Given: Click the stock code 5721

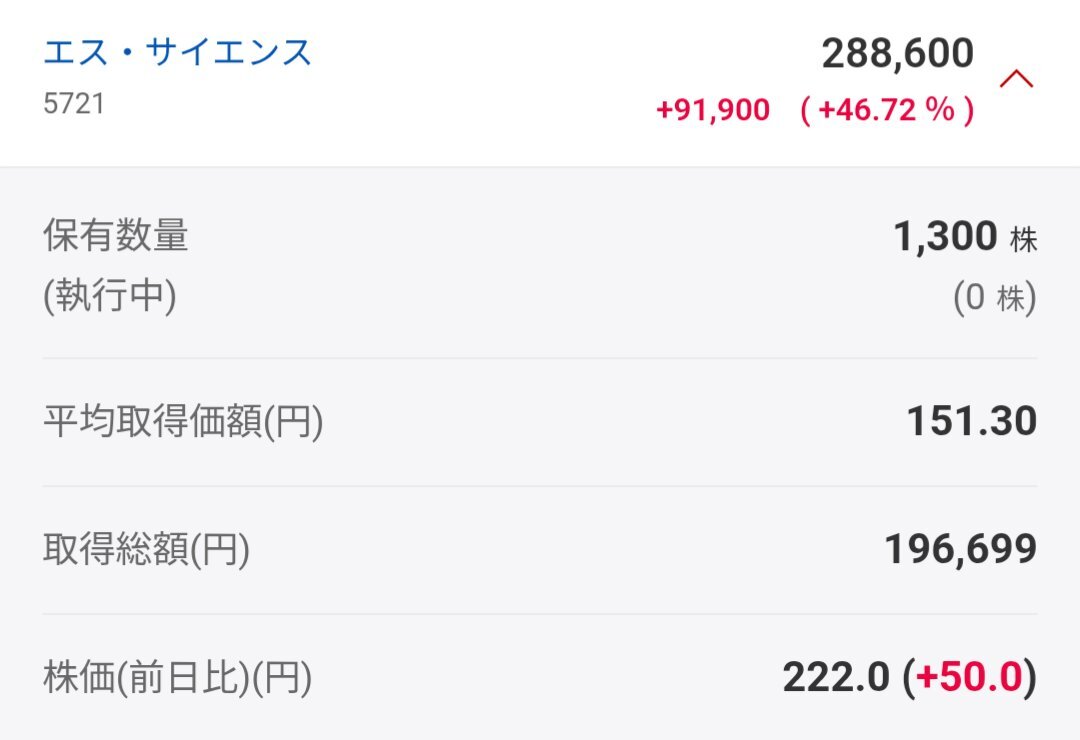Looking at the screenshot, I should point(74,104).
